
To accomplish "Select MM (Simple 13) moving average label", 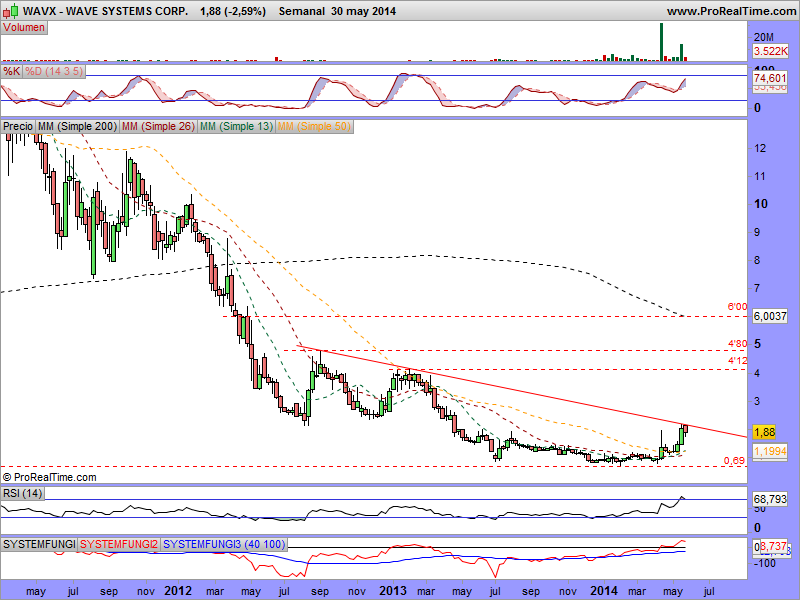I will tap(236, 126).
